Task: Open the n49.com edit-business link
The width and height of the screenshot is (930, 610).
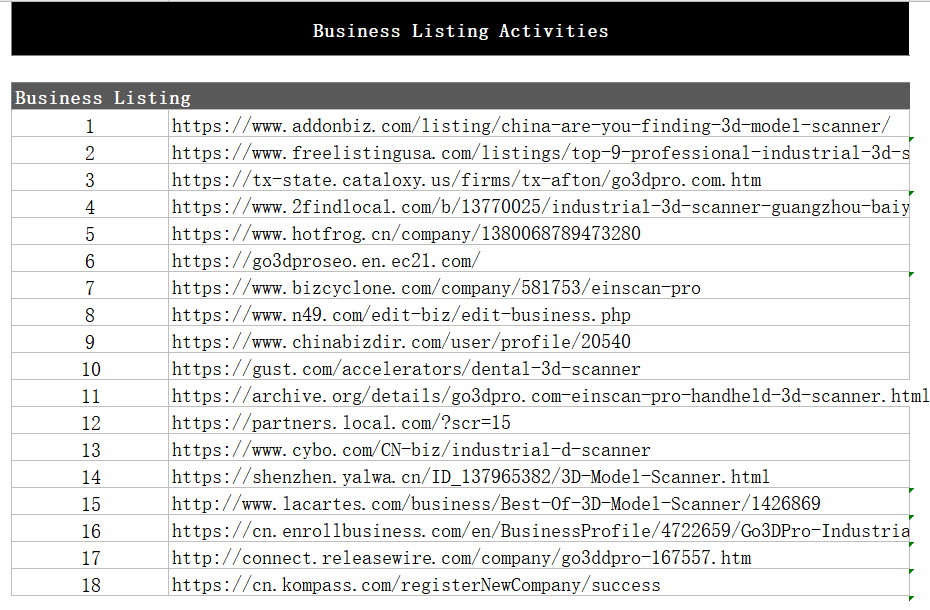Action: (x=401, y=315)
